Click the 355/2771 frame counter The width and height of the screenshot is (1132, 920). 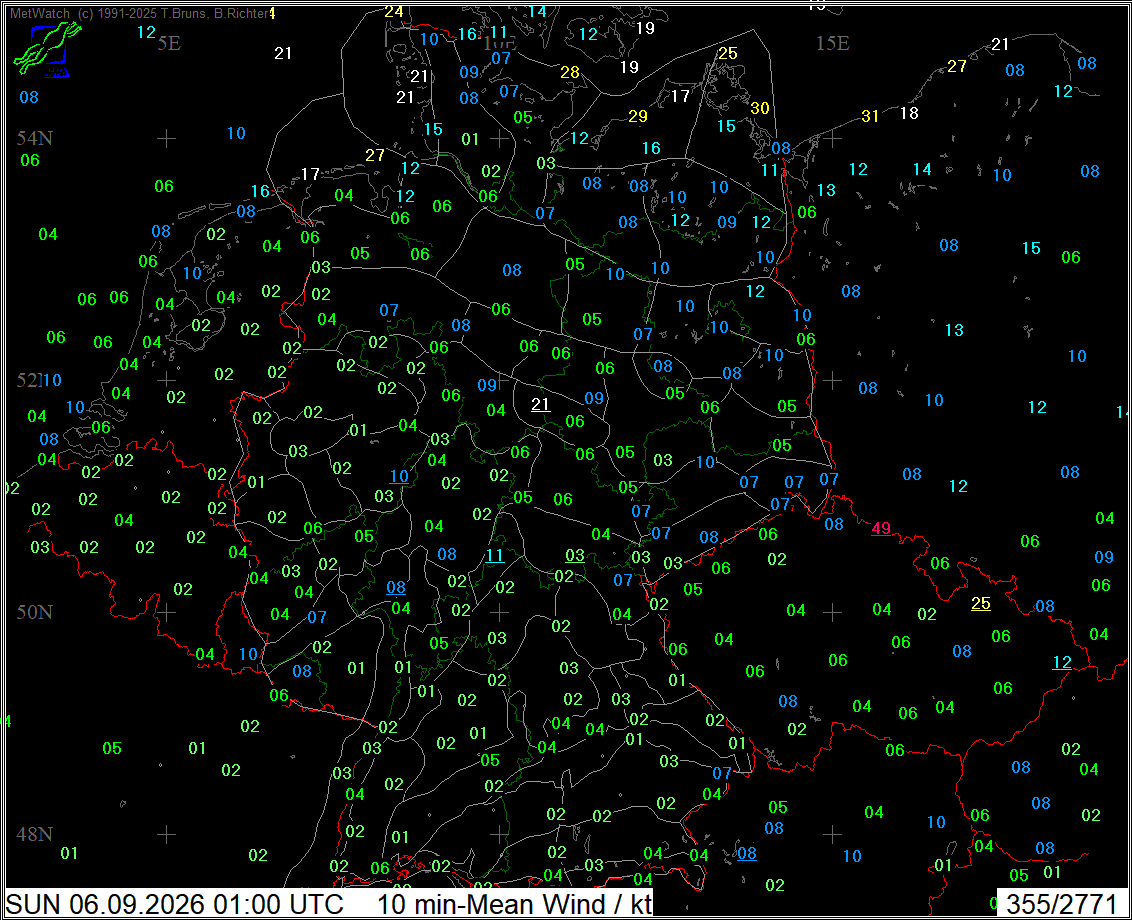click(x=1062, y=904)
